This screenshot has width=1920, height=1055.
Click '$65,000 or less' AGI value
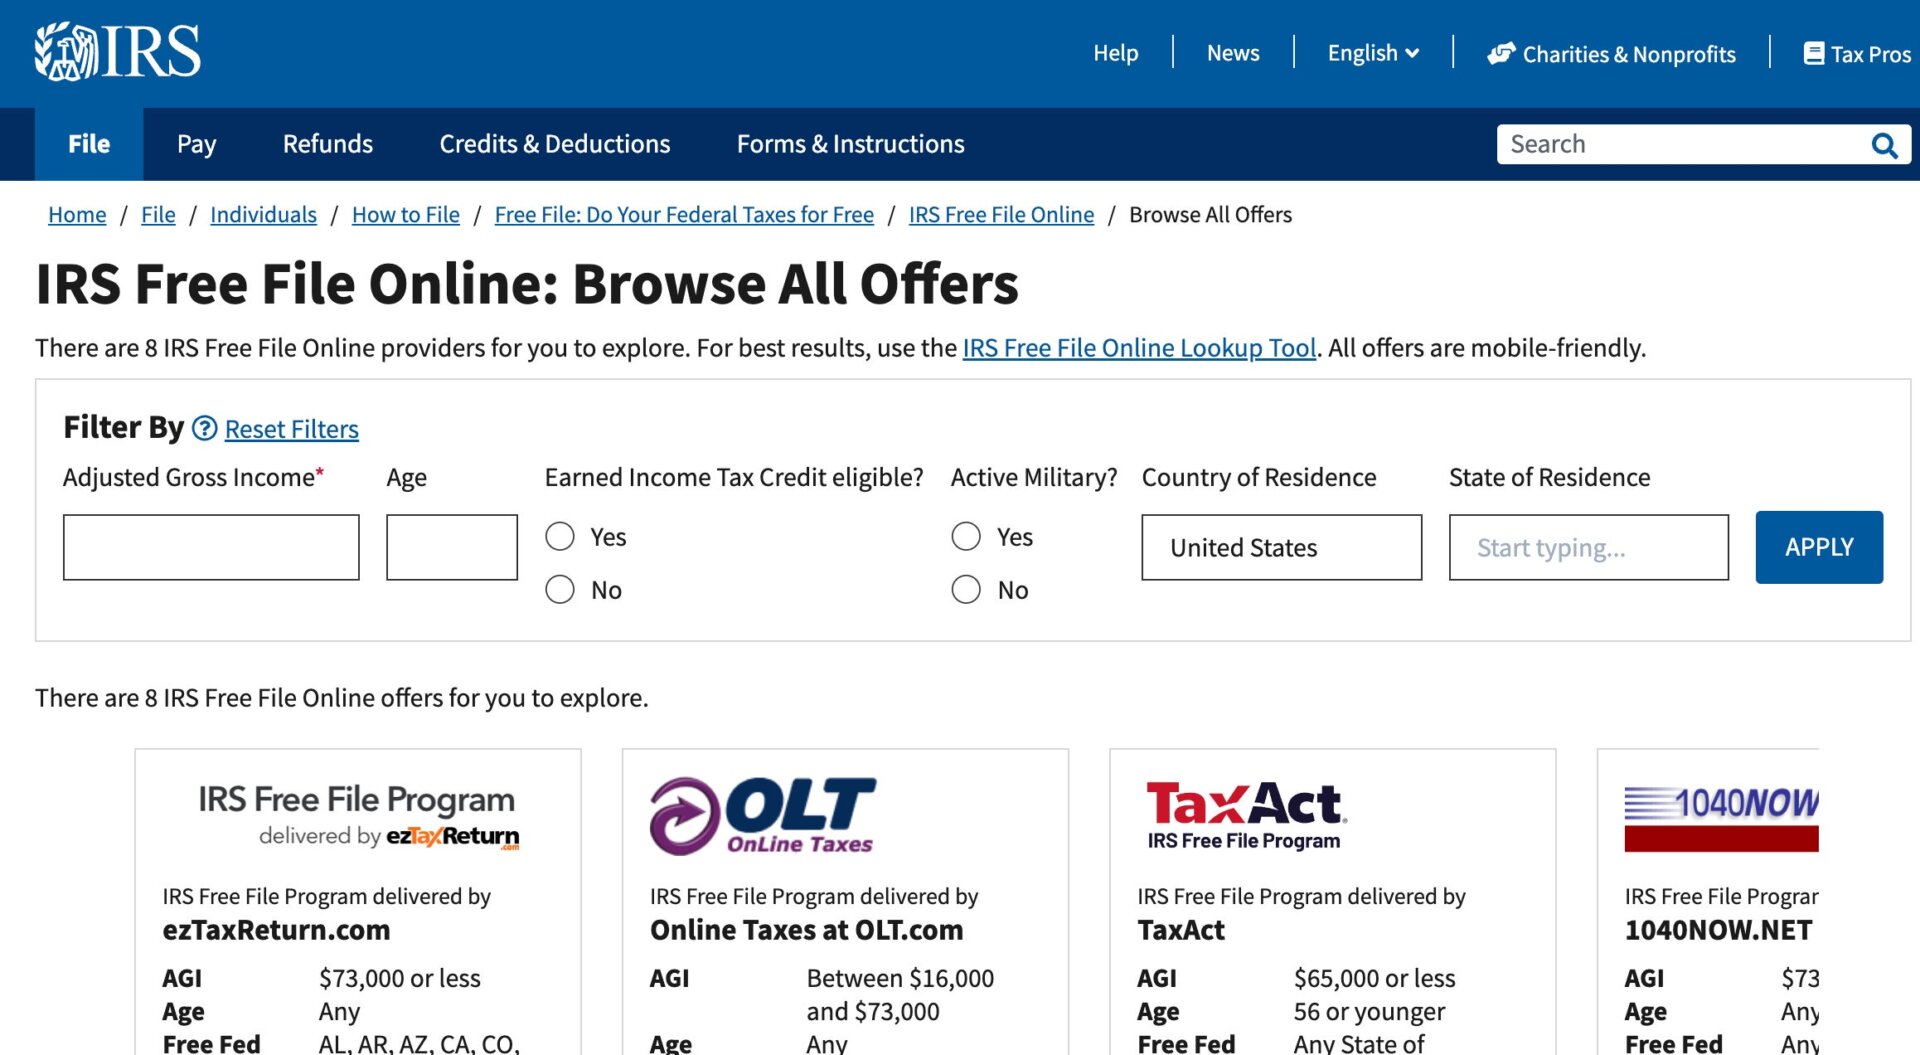pos(1374,978)
